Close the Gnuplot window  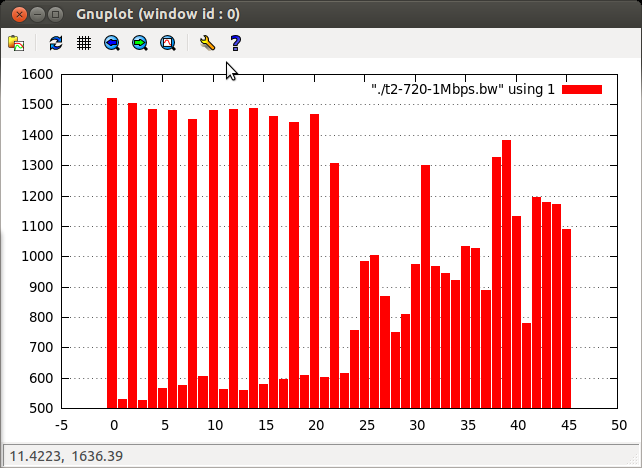(17, 14)
